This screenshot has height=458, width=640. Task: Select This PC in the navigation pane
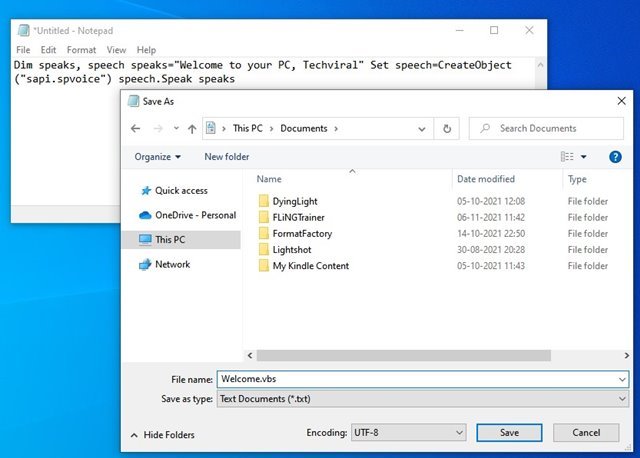click(x=170, y=240)
